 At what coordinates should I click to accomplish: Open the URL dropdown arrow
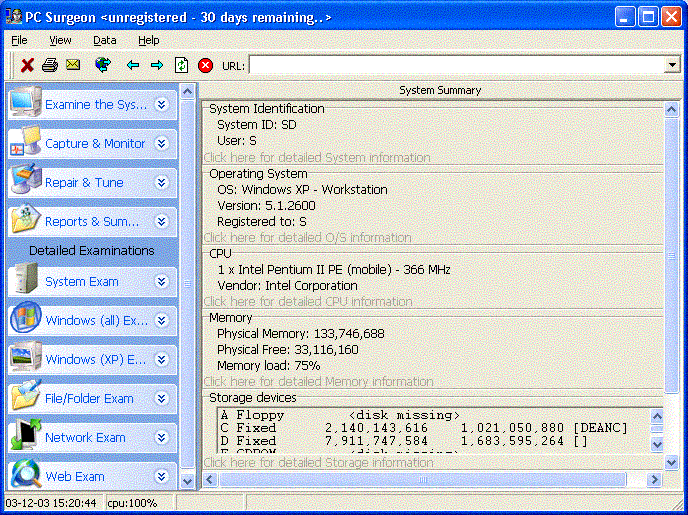point(672,65)
